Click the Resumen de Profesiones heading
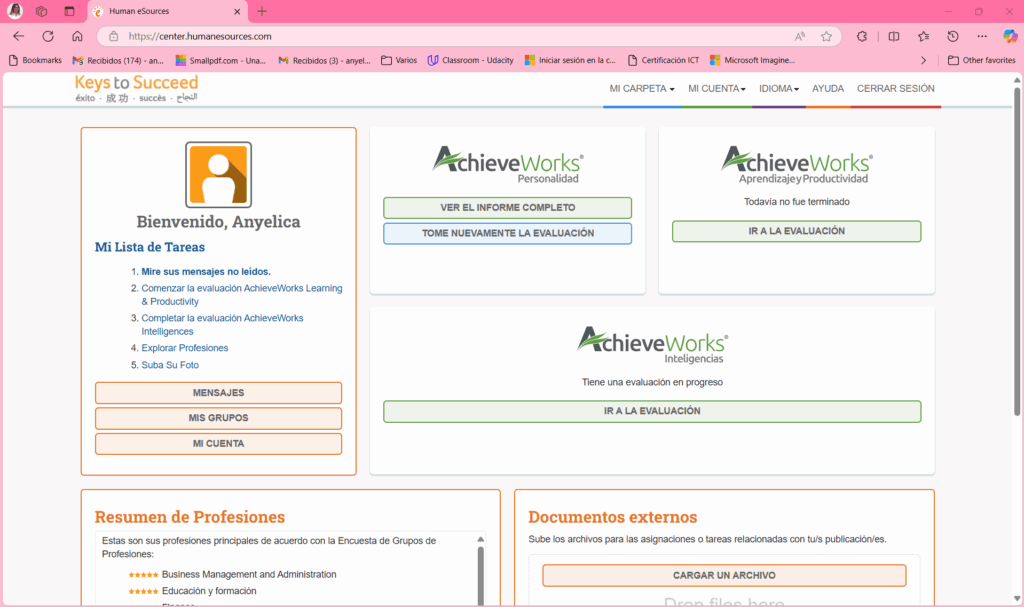 click(x=189, y=517)
